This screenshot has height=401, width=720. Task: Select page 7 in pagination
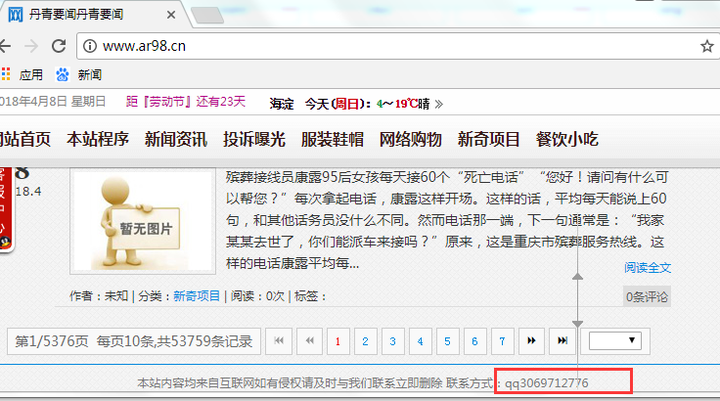click(502, 341)
